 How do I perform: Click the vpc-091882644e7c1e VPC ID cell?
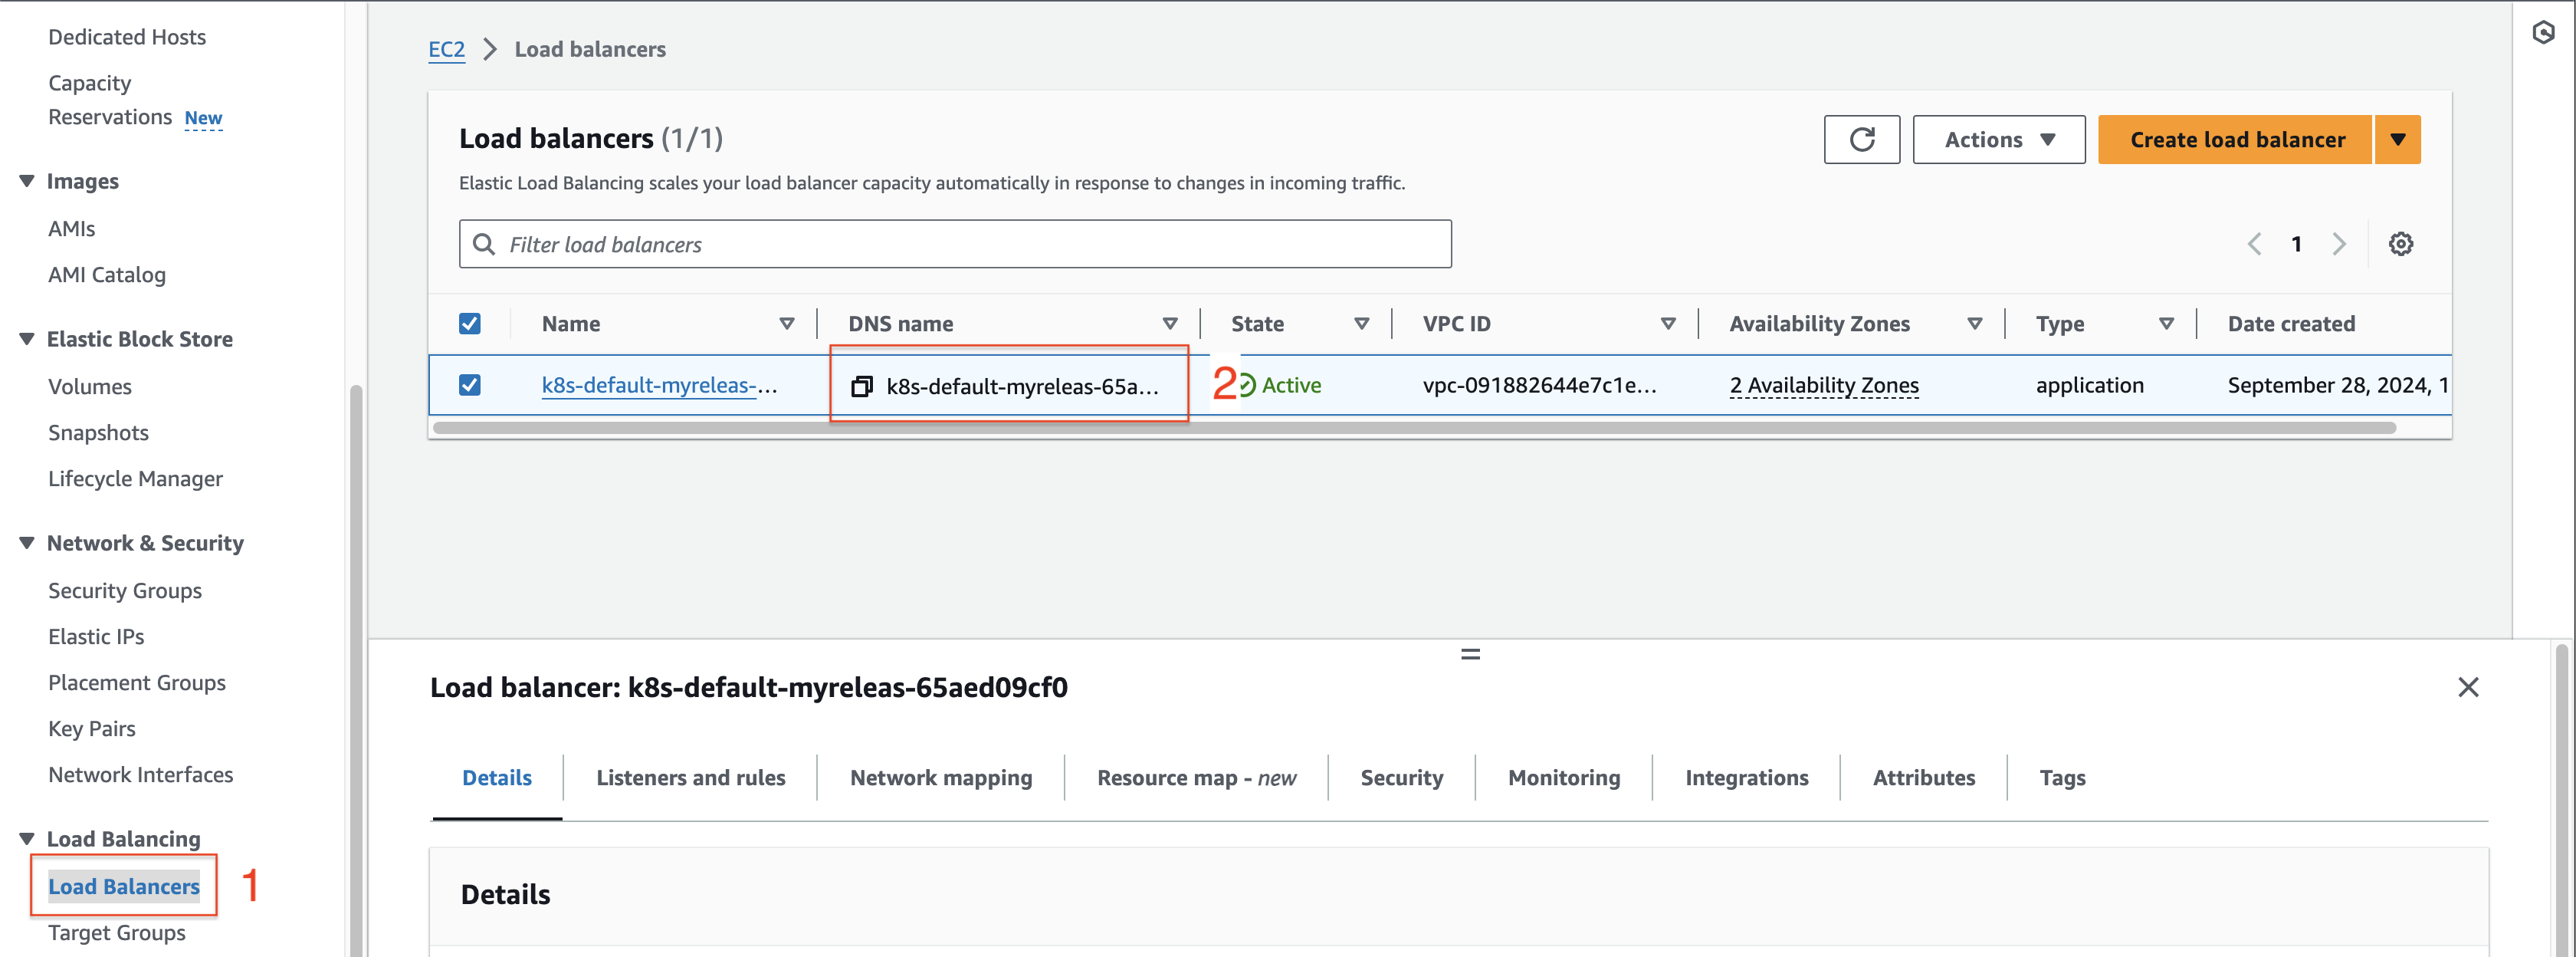tap(1540, 385)
